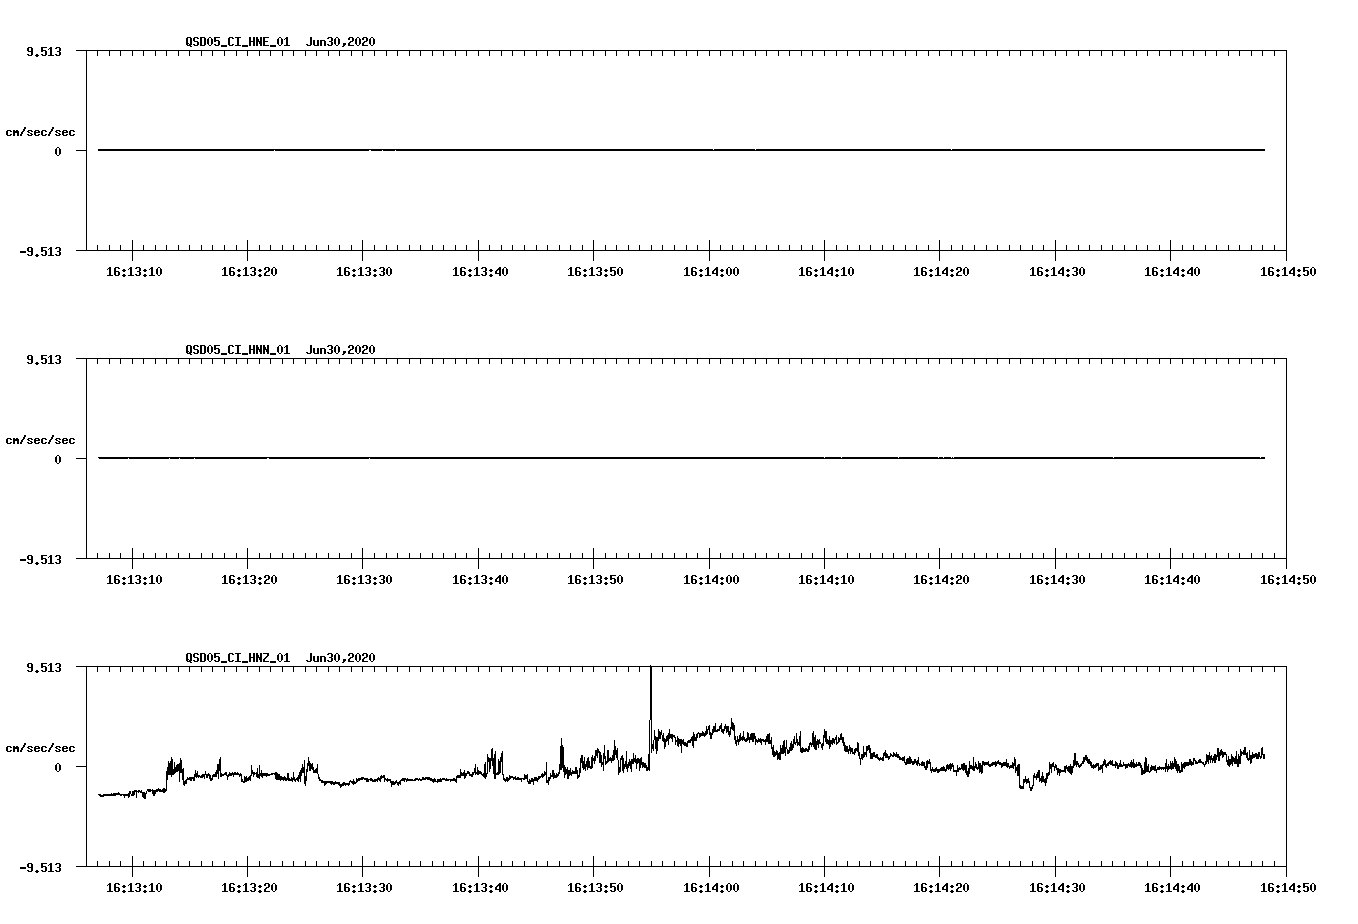
Task: Click the 16:13:10 time label under the HNZ plot
Action: [133, 887]
